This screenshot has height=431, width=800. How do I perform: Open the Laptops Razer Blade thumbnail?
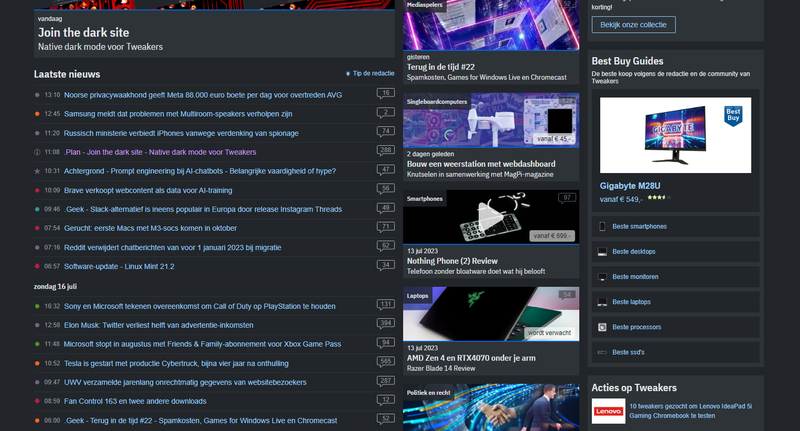pyautogui.click(x=491, y=314)
